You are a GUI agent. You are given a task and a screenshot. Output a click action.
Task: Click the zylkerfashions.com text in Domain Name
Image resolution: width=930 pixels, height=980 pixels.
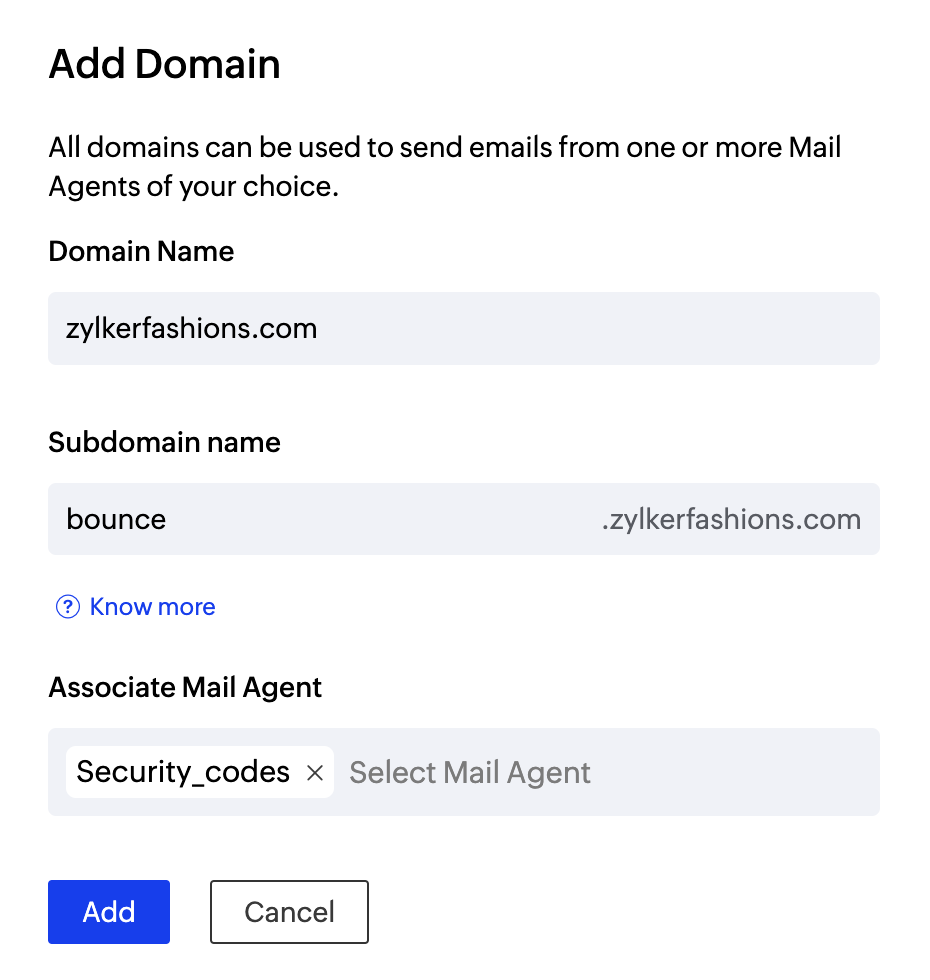click(x=191, y=328)
